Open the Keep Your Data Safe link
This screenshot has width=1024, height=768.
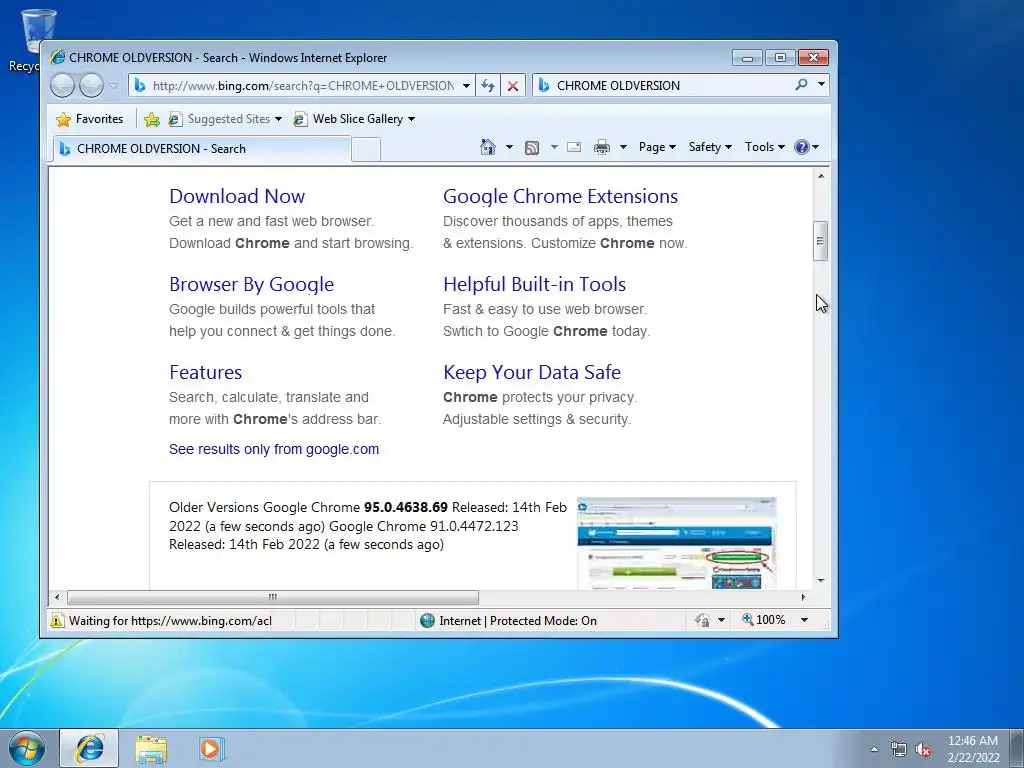point(532,372)
